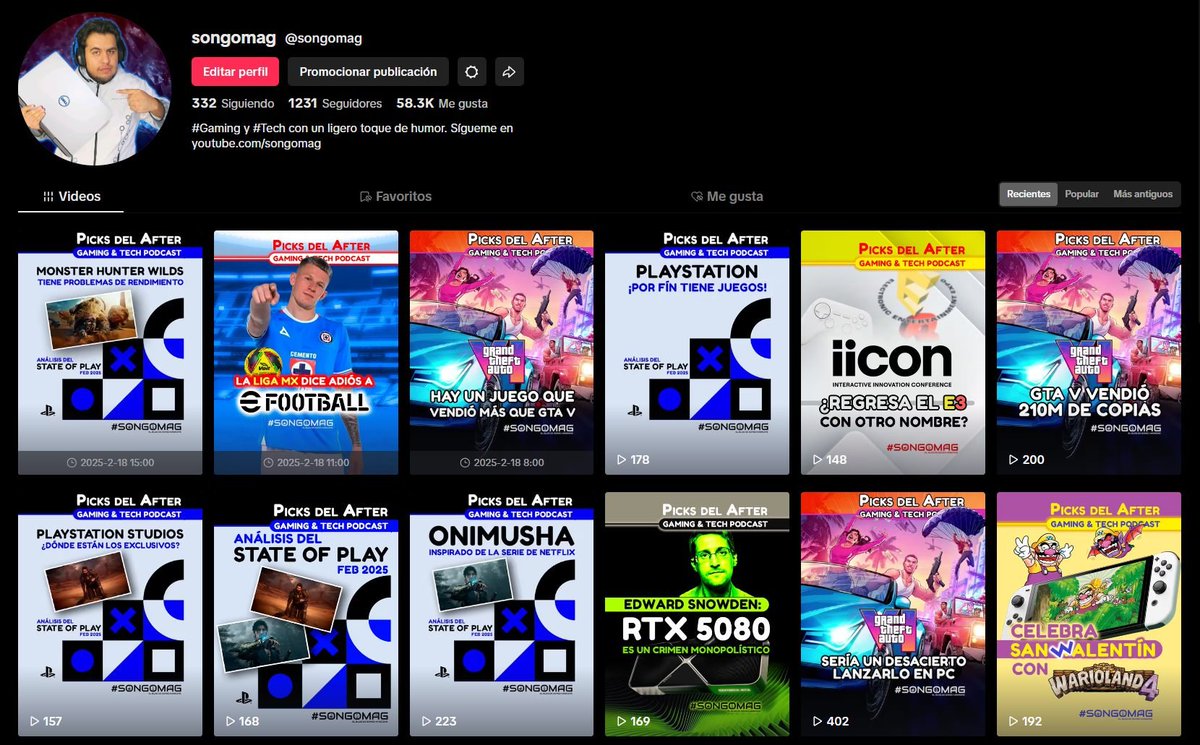The height and width of the screenshot is (745, 1200).
Task: Click the @songomag username handle
Action: tap(323, 38)
